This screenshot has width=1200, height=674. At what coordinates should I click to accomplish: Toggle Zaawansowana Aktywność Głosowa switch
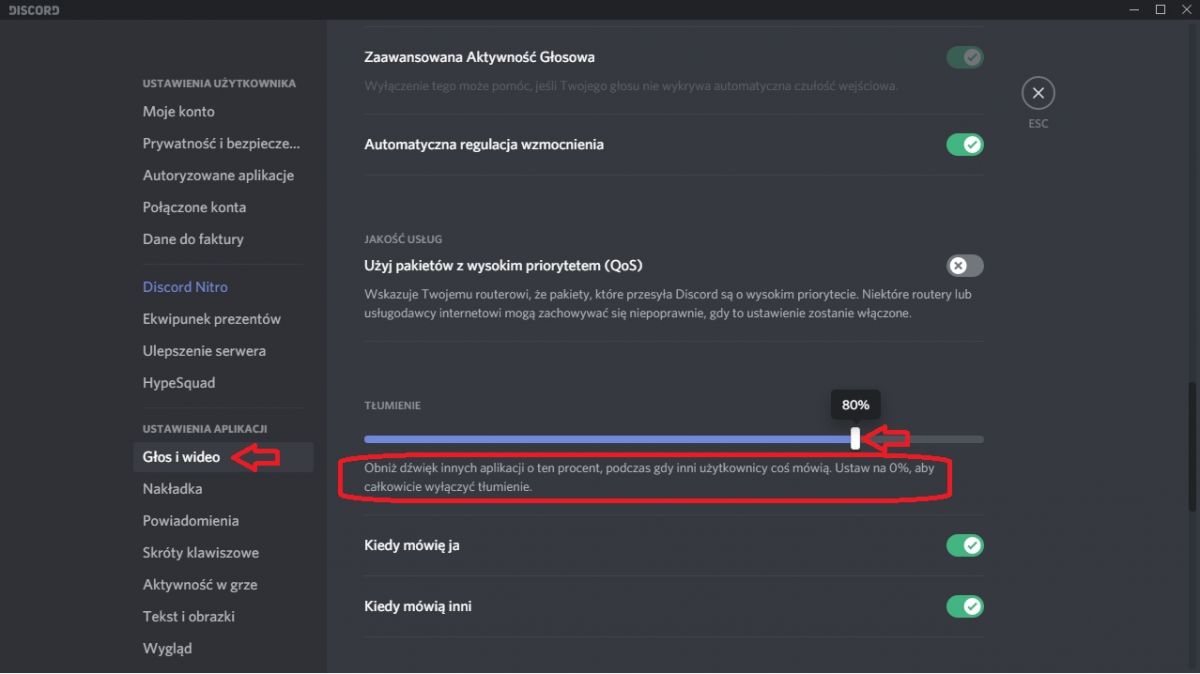tap(965, 58)
